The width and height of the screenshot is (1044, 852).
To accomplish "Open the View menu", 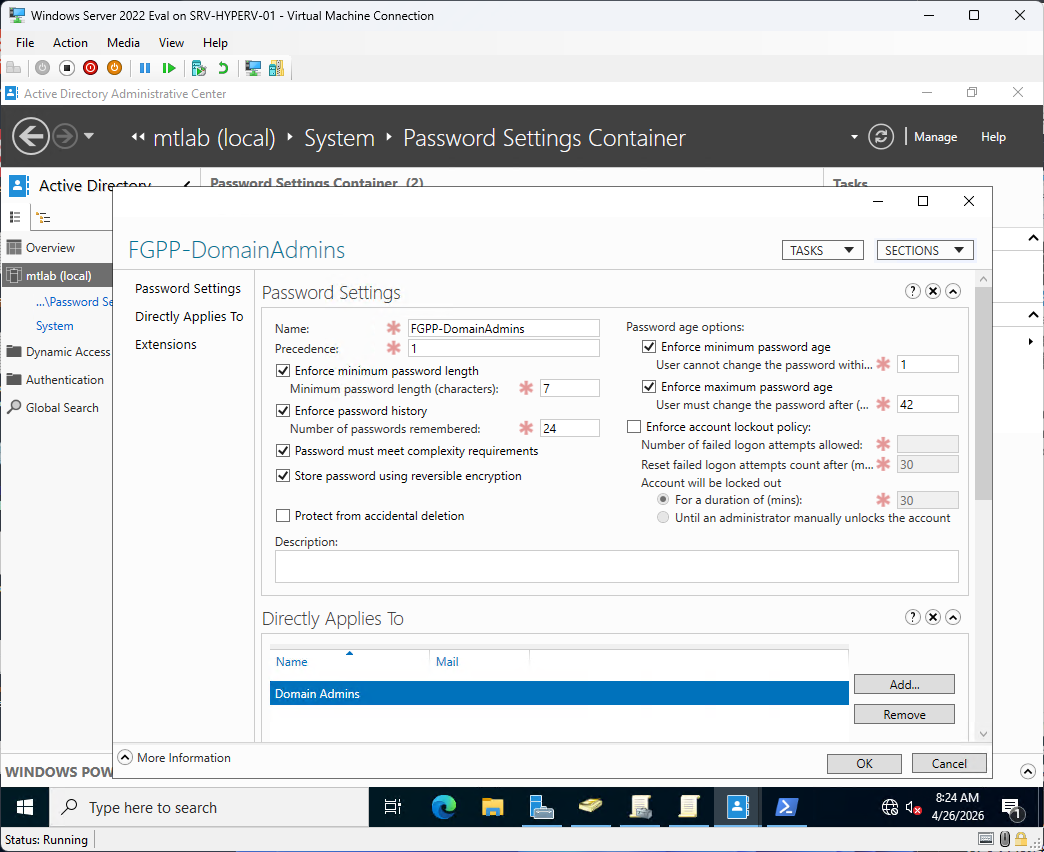I will pyautogui.click(x=171, y=43).
